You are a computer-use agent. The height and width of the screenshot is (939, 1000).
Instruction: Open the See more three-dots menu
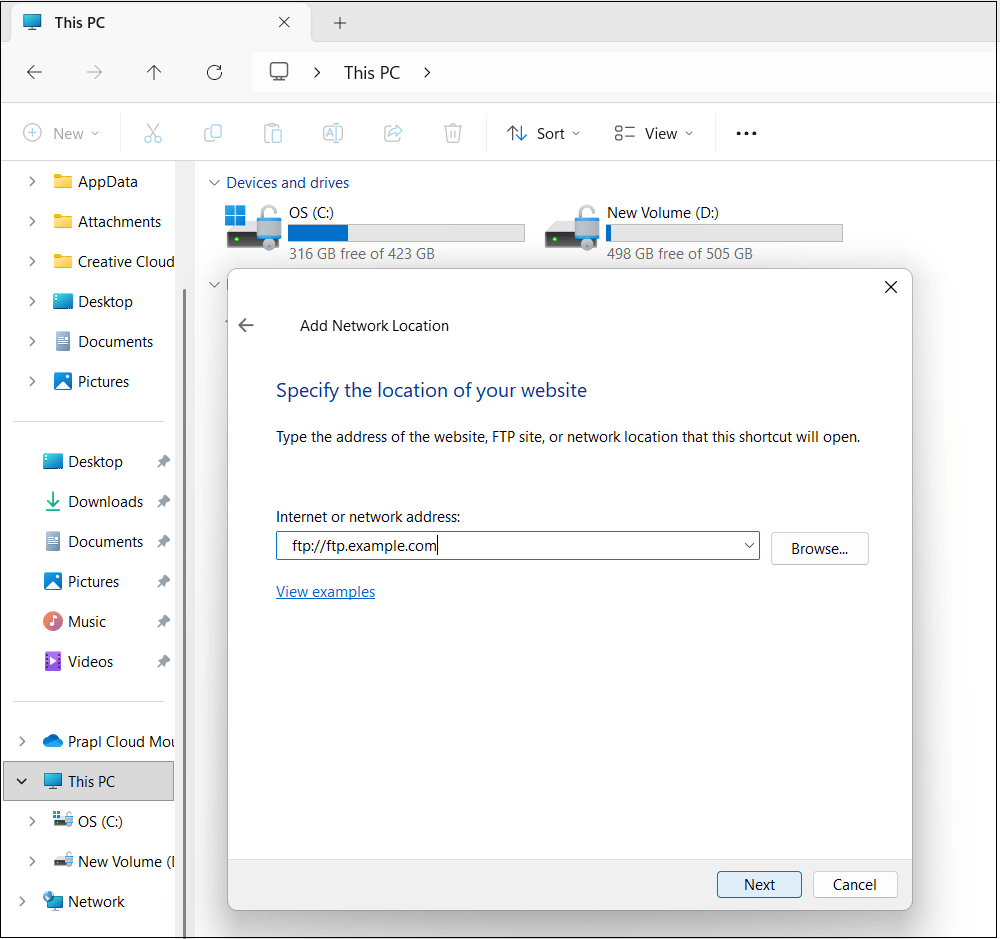pos(746,133)
